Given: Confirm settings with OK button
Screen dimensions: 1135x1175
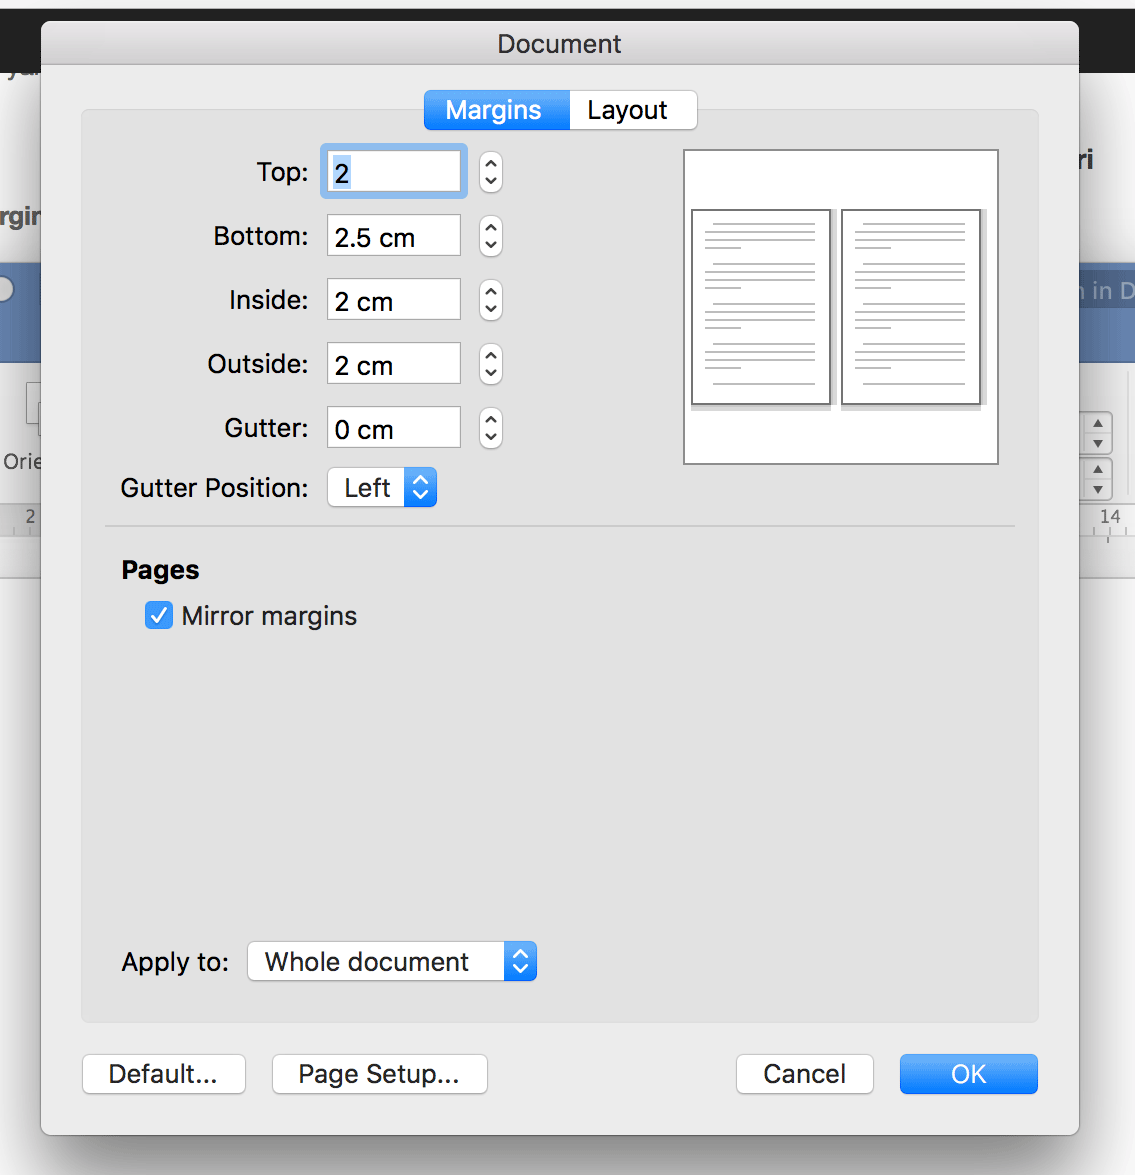Looking at the screenshot, I should (969, 1074).
